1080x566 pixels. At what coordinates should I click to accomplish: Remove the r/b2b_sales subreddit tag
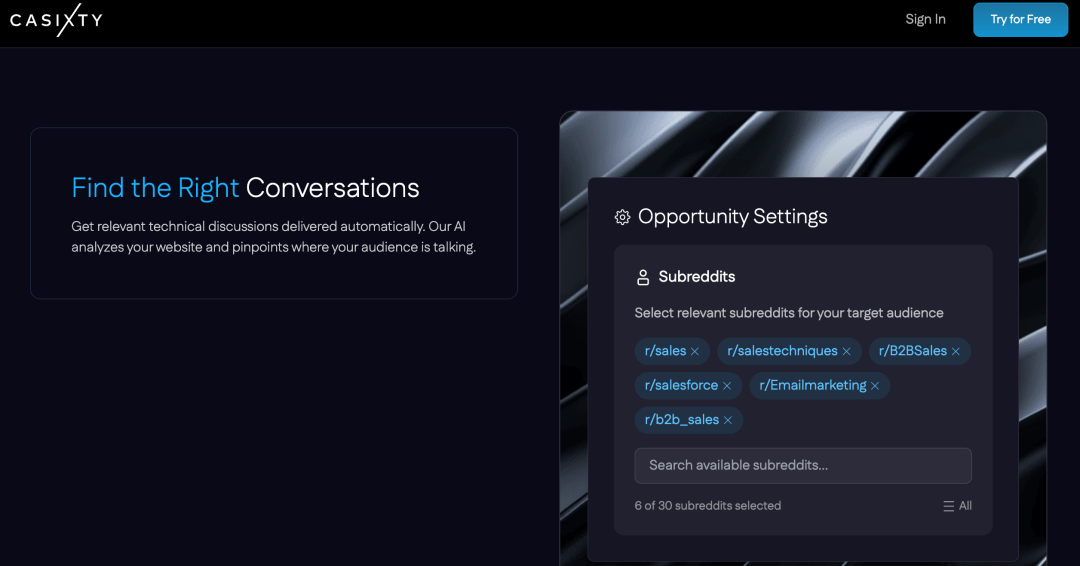point(728,420)
